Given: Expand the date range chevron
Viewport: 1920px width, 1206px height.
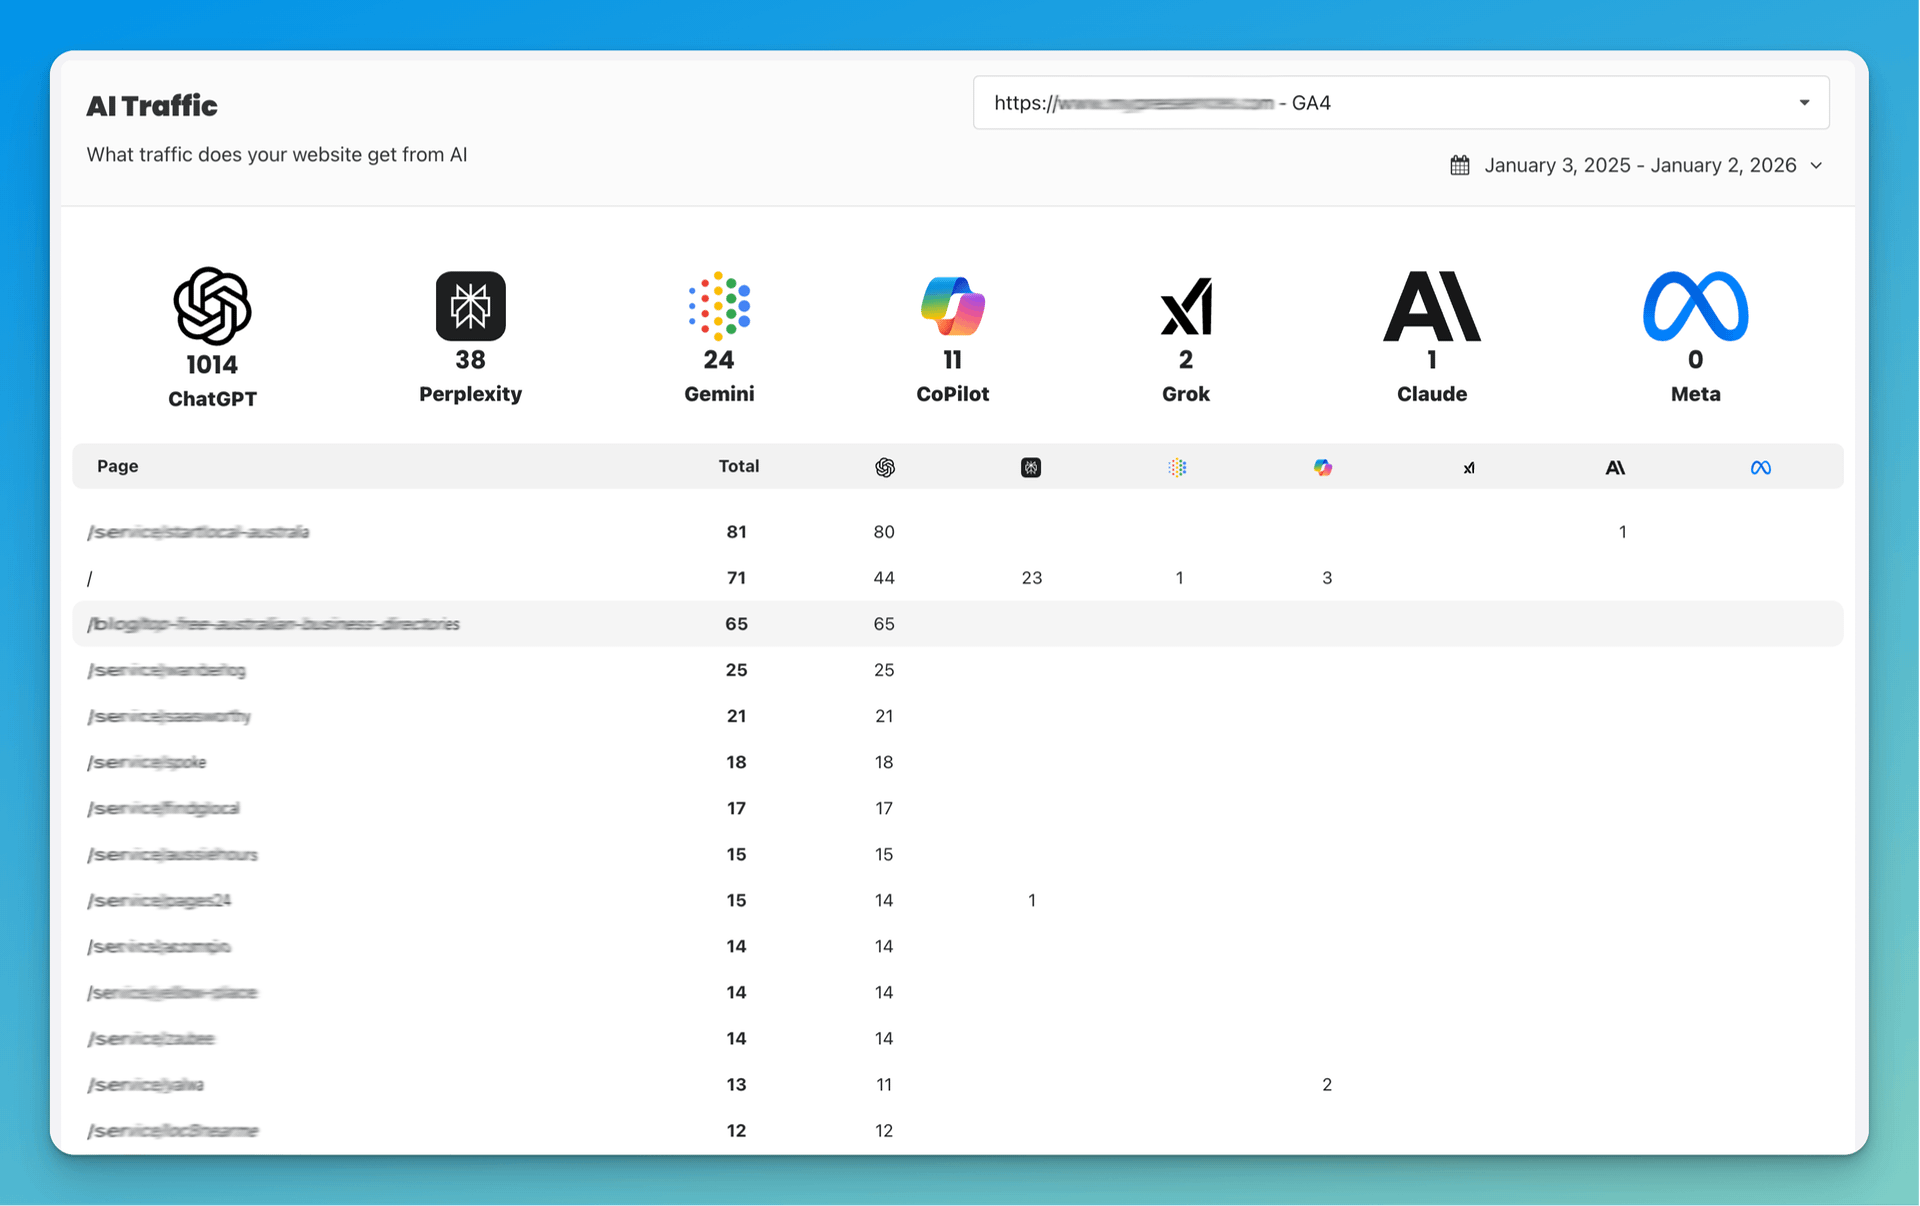Looking at the screenshot, I should (x=1816, y=166).
